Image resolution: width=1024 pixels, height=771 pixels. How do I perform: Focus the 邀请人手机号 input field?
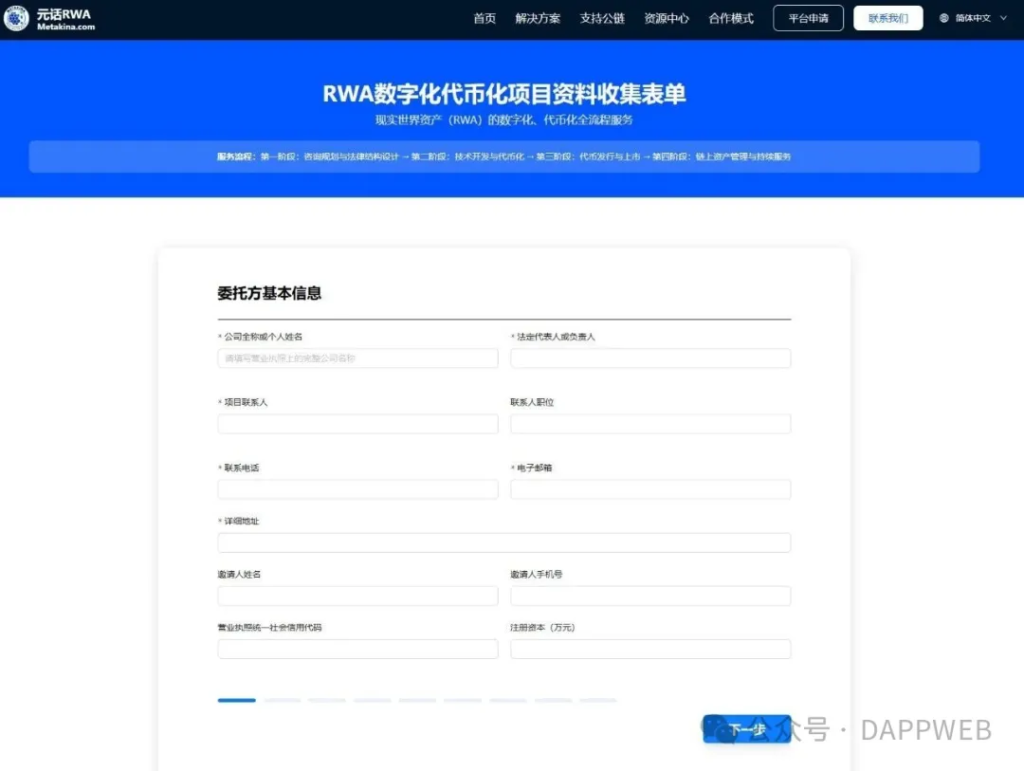coord(650,595)
